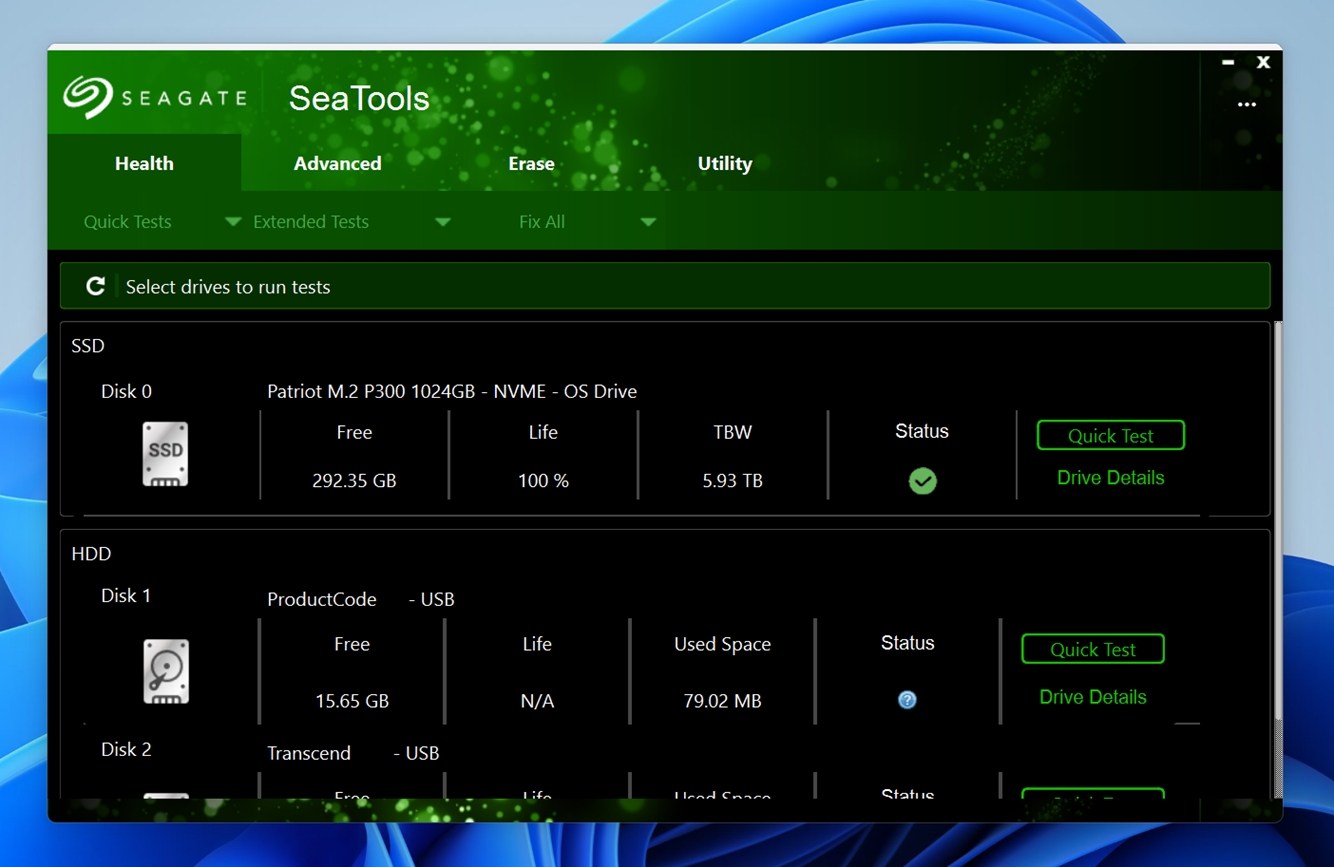
Task: Minimize the SeaTools window
Action: (1228, 62)
